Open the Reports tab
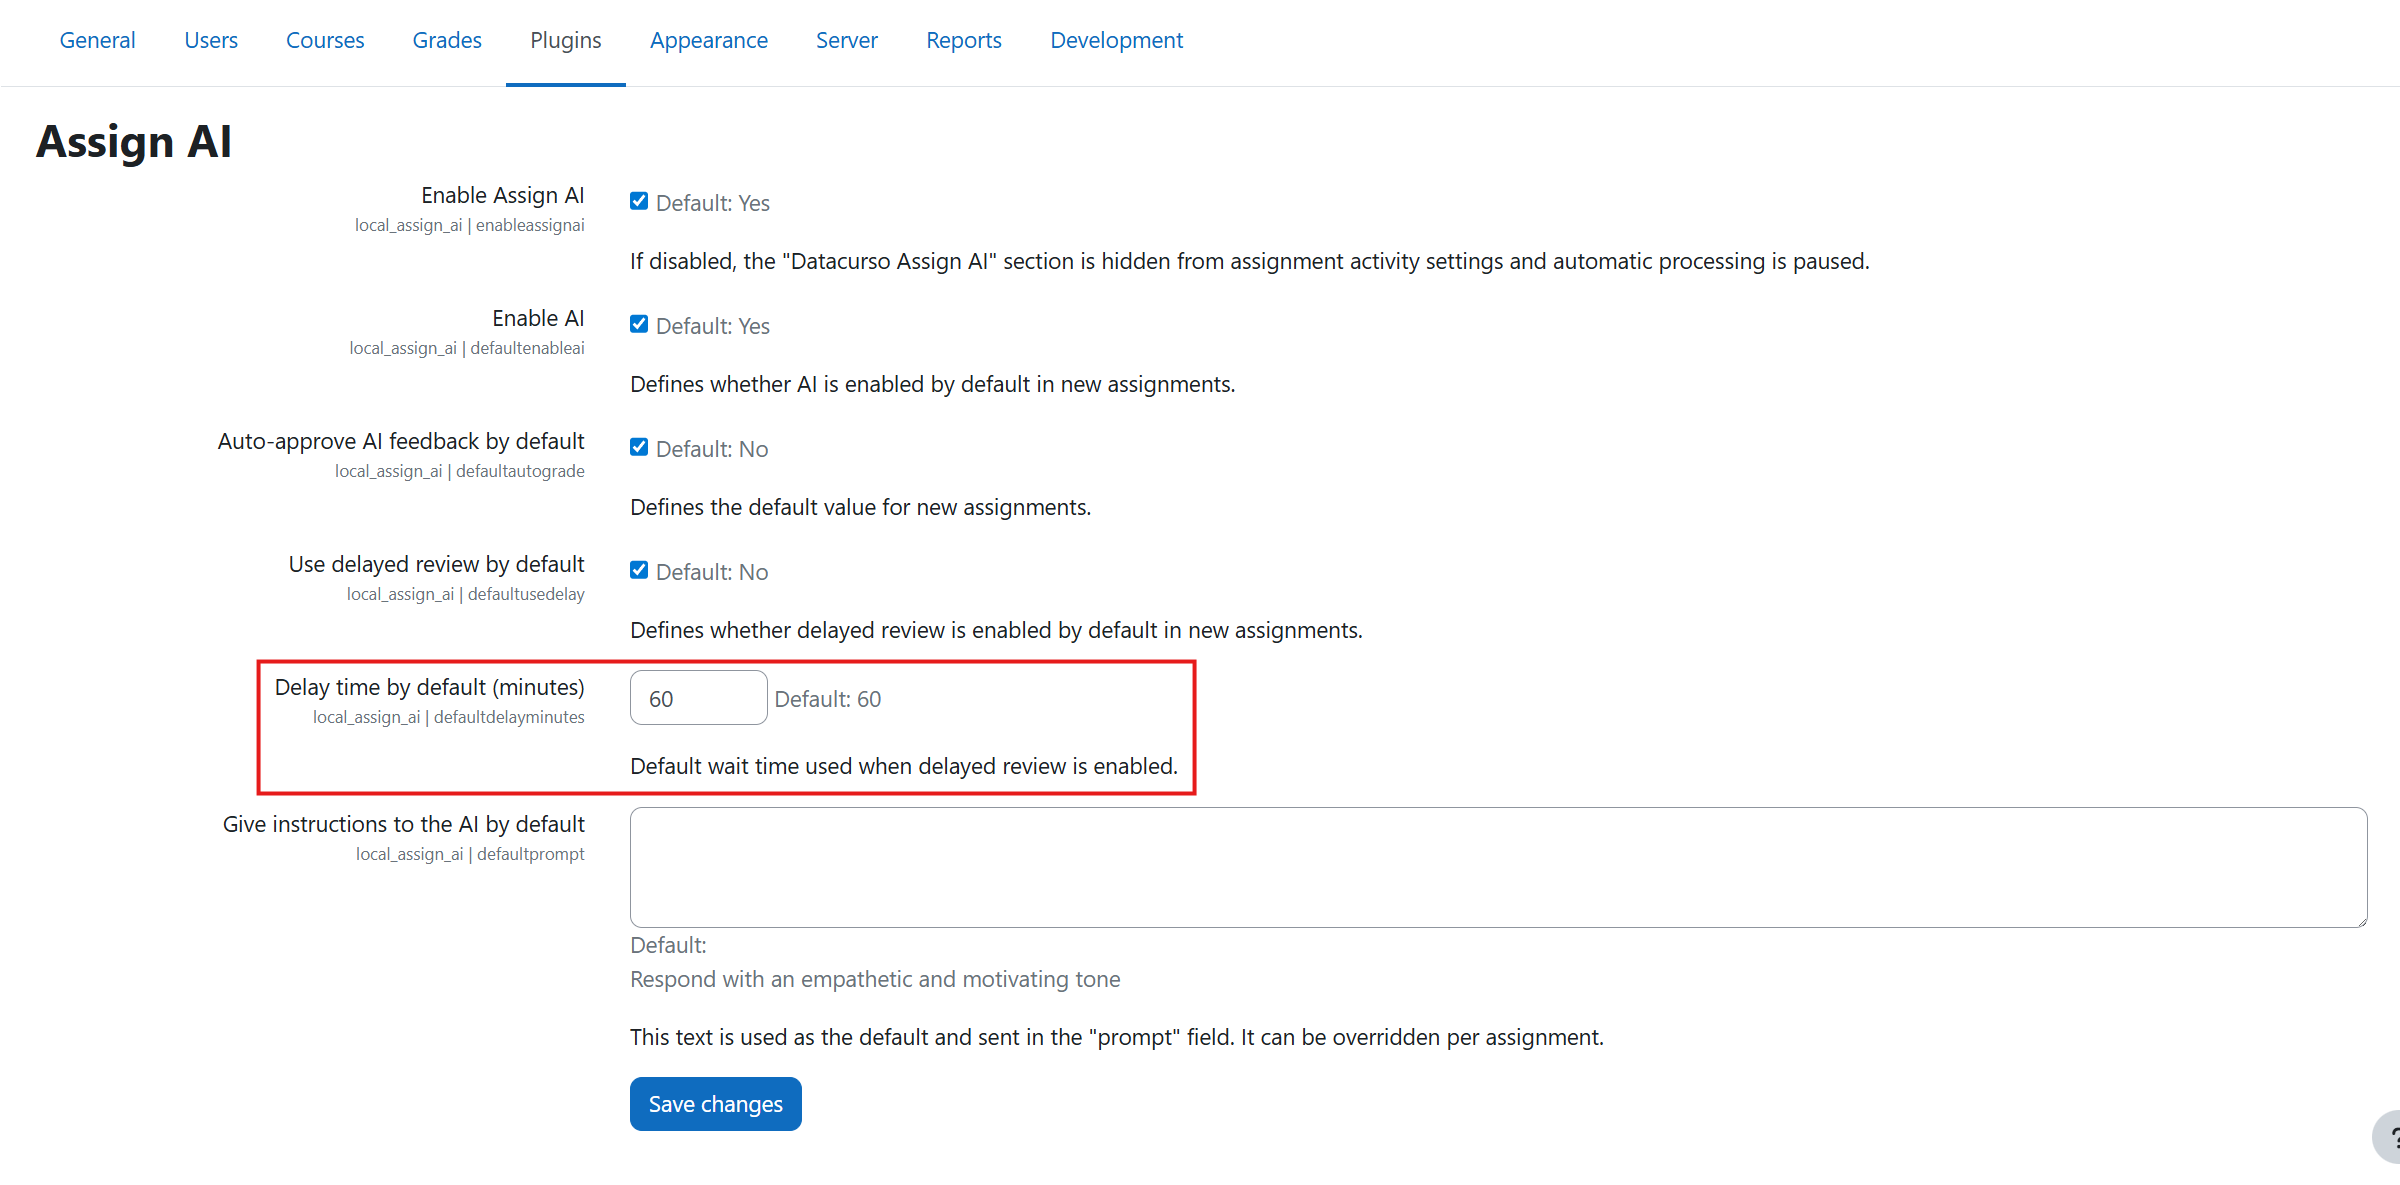Viewport: 2400px width, 1185px height. [x=964, y=40]
